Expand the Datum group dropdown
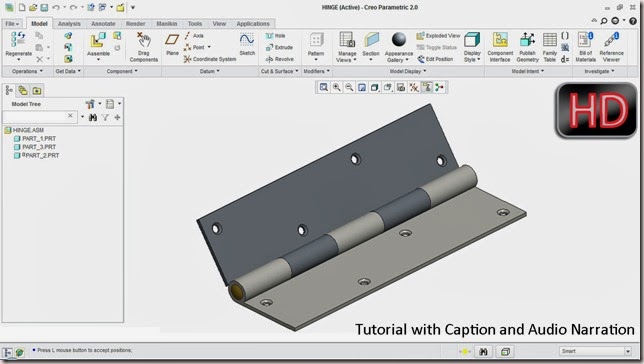This screenshot has height=364, width=644. 209,71
